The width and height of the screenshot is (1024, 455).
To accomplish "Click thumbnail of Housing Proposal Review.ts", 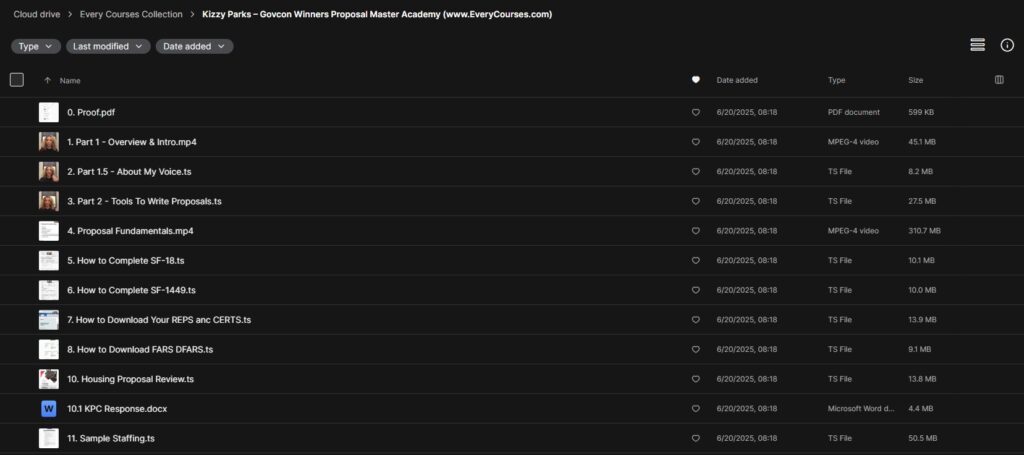I will pyautogui.click(x=48, y=379).
